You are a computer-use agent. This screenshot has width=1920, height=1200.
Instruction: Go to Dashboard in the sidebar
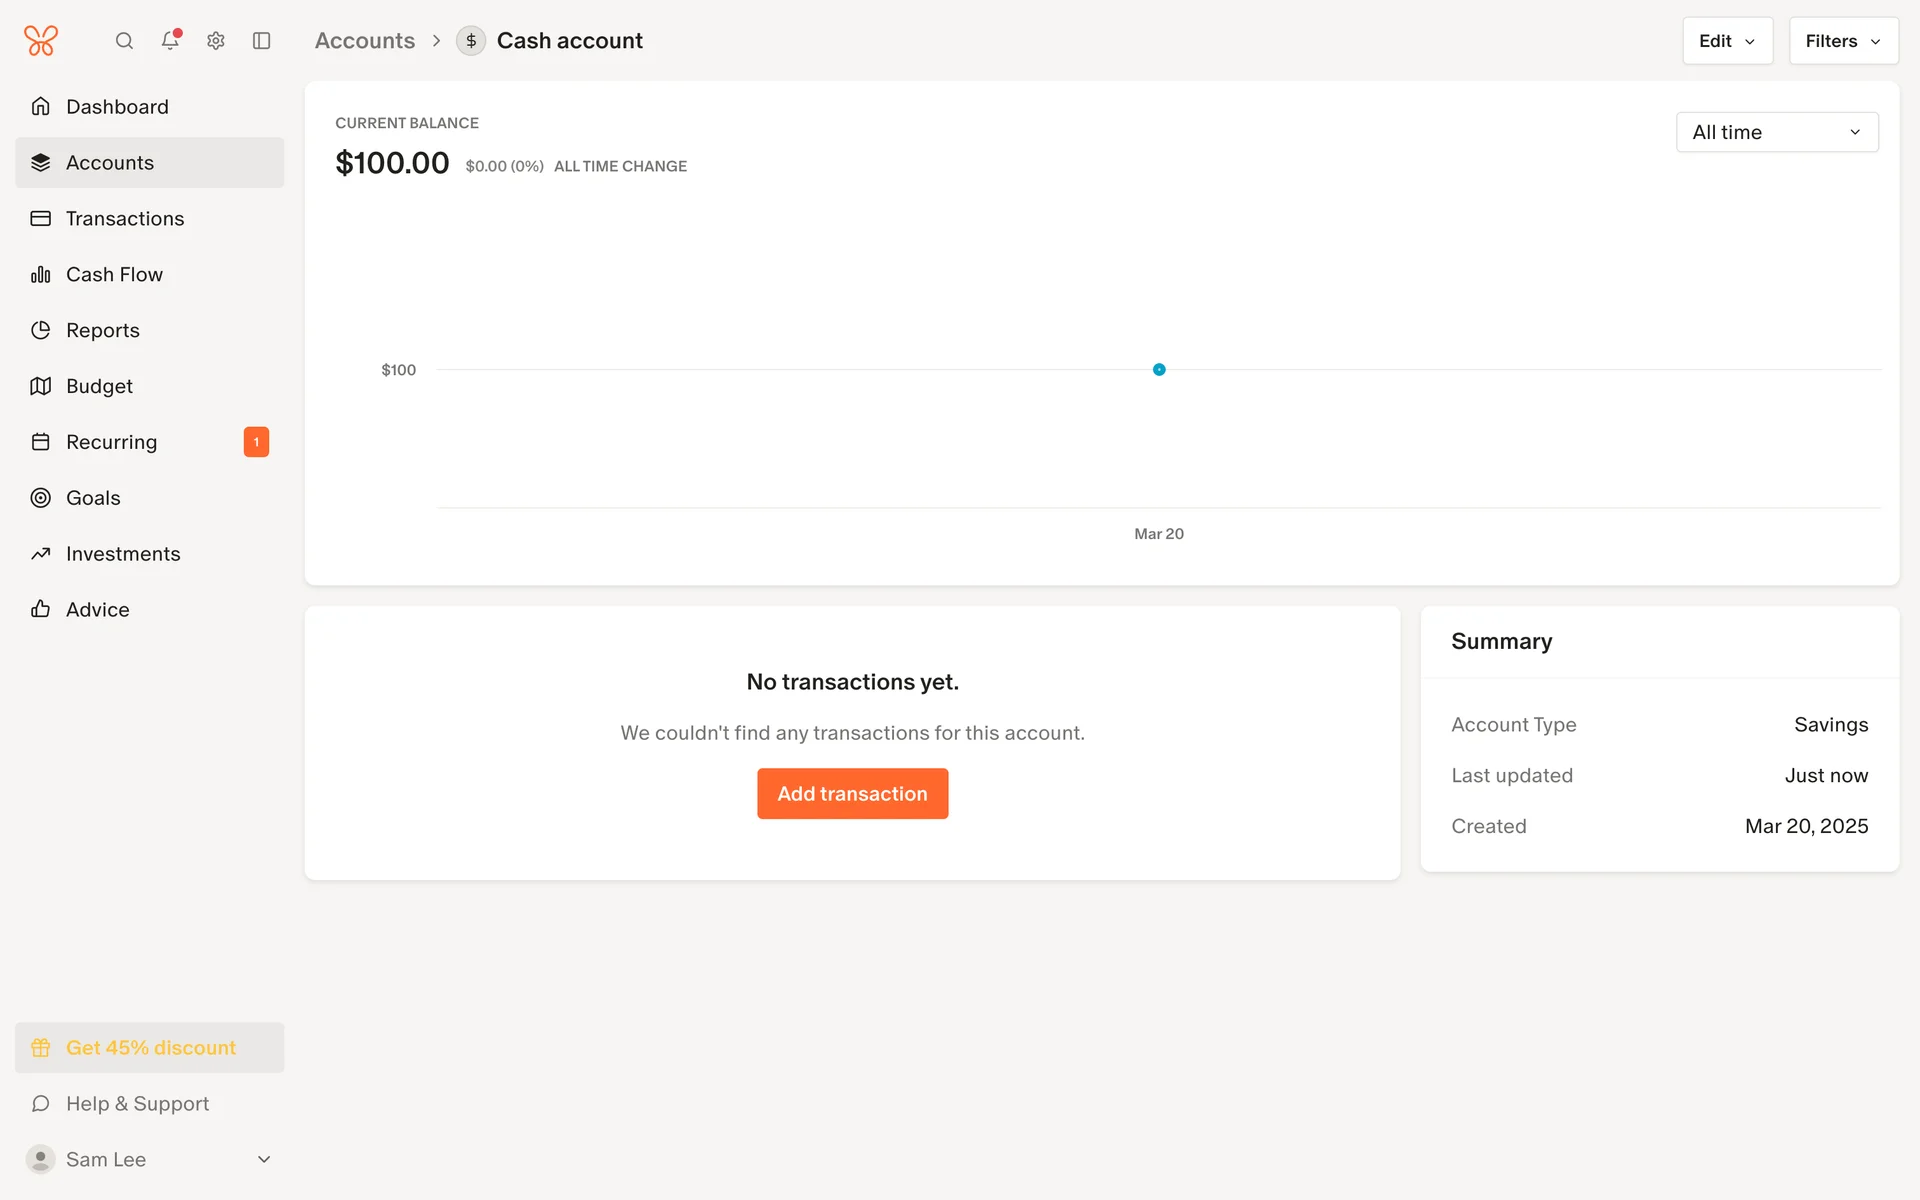tap(117, 107)
